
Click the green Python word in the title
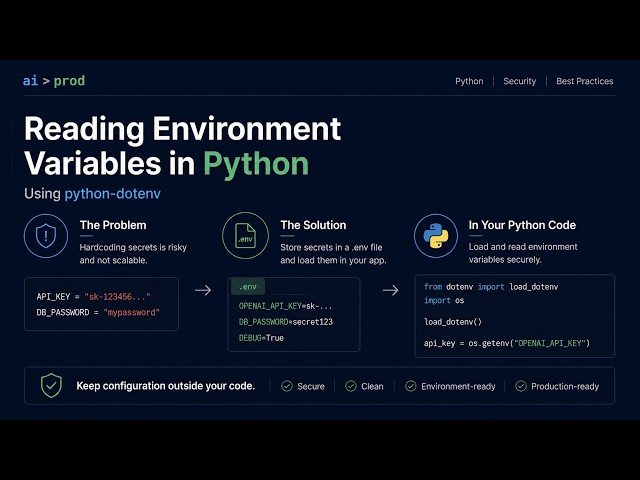[256, 164]
